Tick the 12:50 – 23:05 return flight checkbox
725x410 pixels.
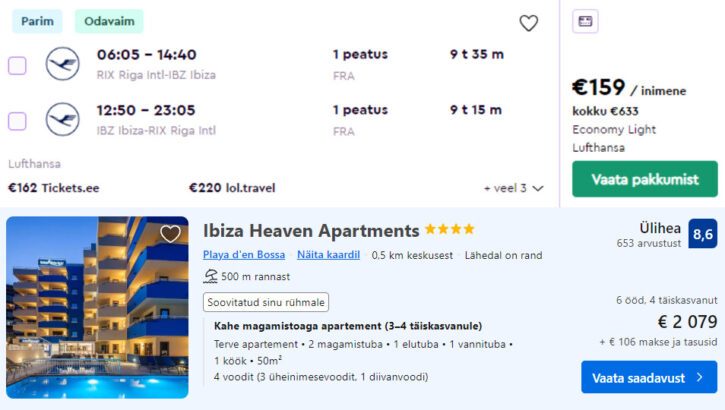tap(17, 121)
